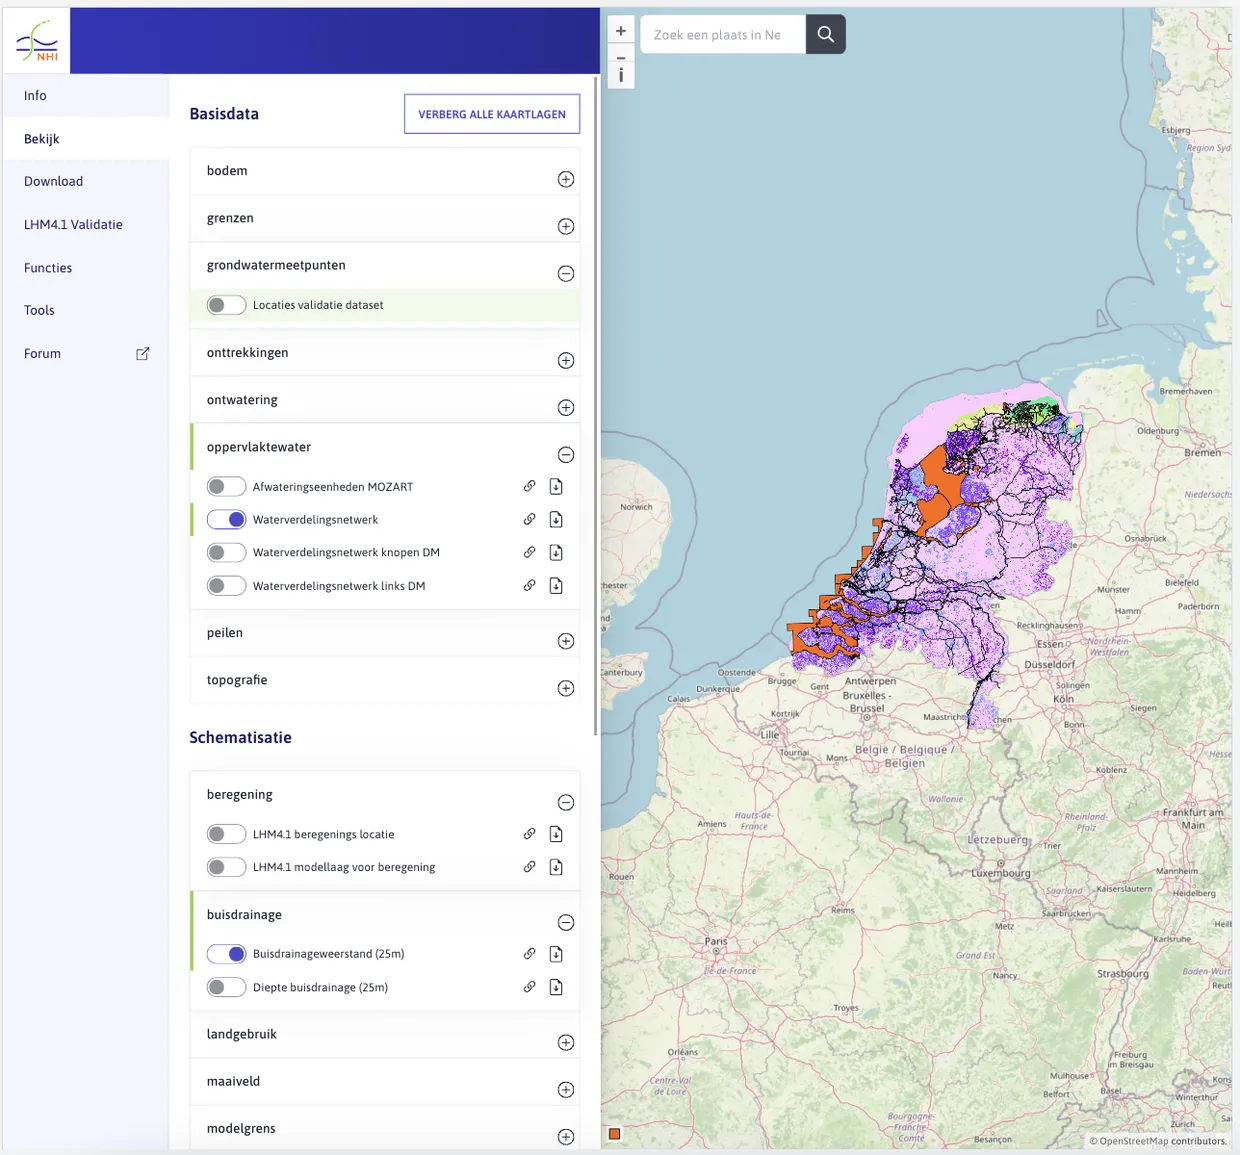Open link icon for Diepte buisdrainage (25m)

click(x=529, y=987)
